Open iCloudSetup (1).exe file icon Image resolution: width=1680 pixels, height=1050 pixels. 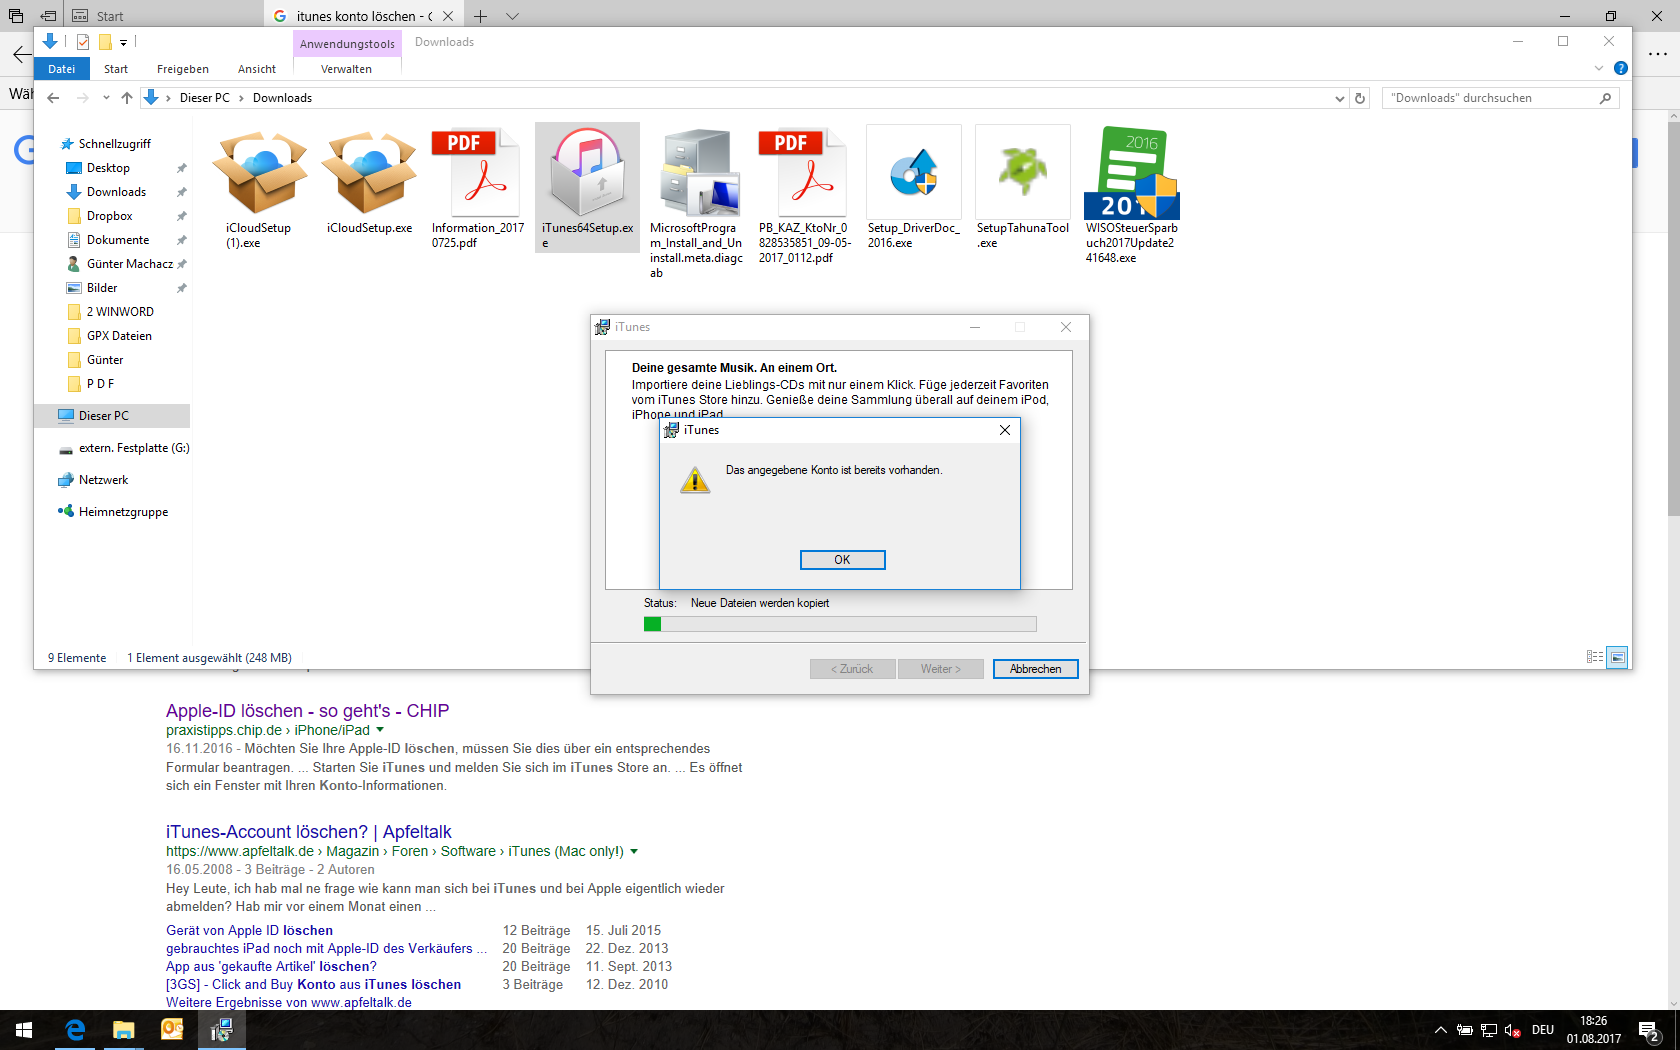(259, 174)
